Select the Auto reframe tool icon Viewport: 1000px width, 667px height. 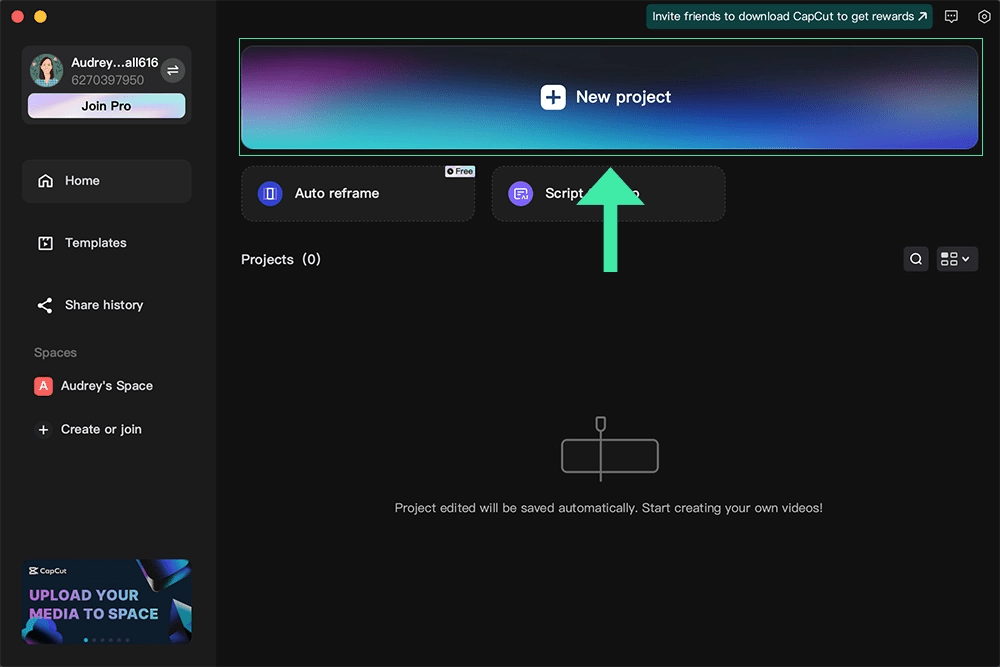tap(268, 193)
